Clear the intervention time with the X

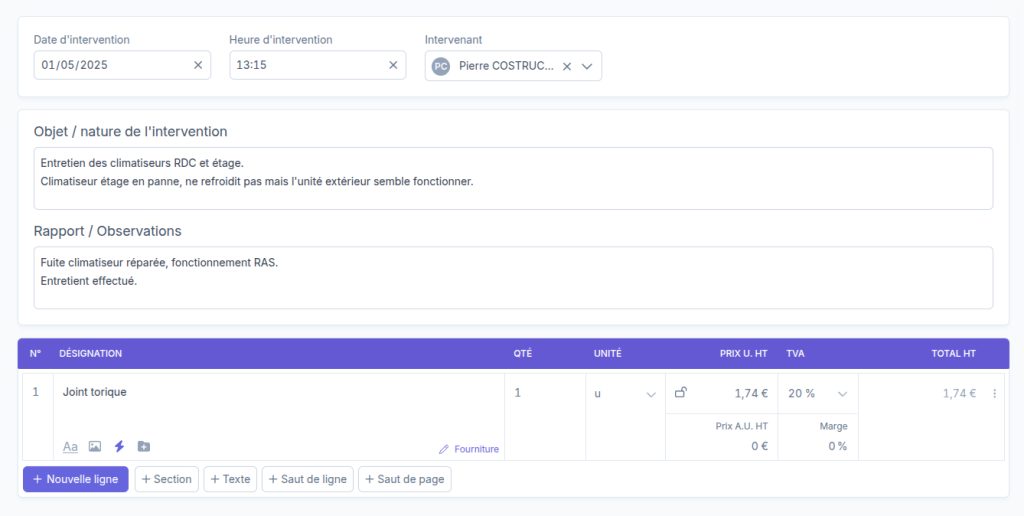click(x=393, y=65)
